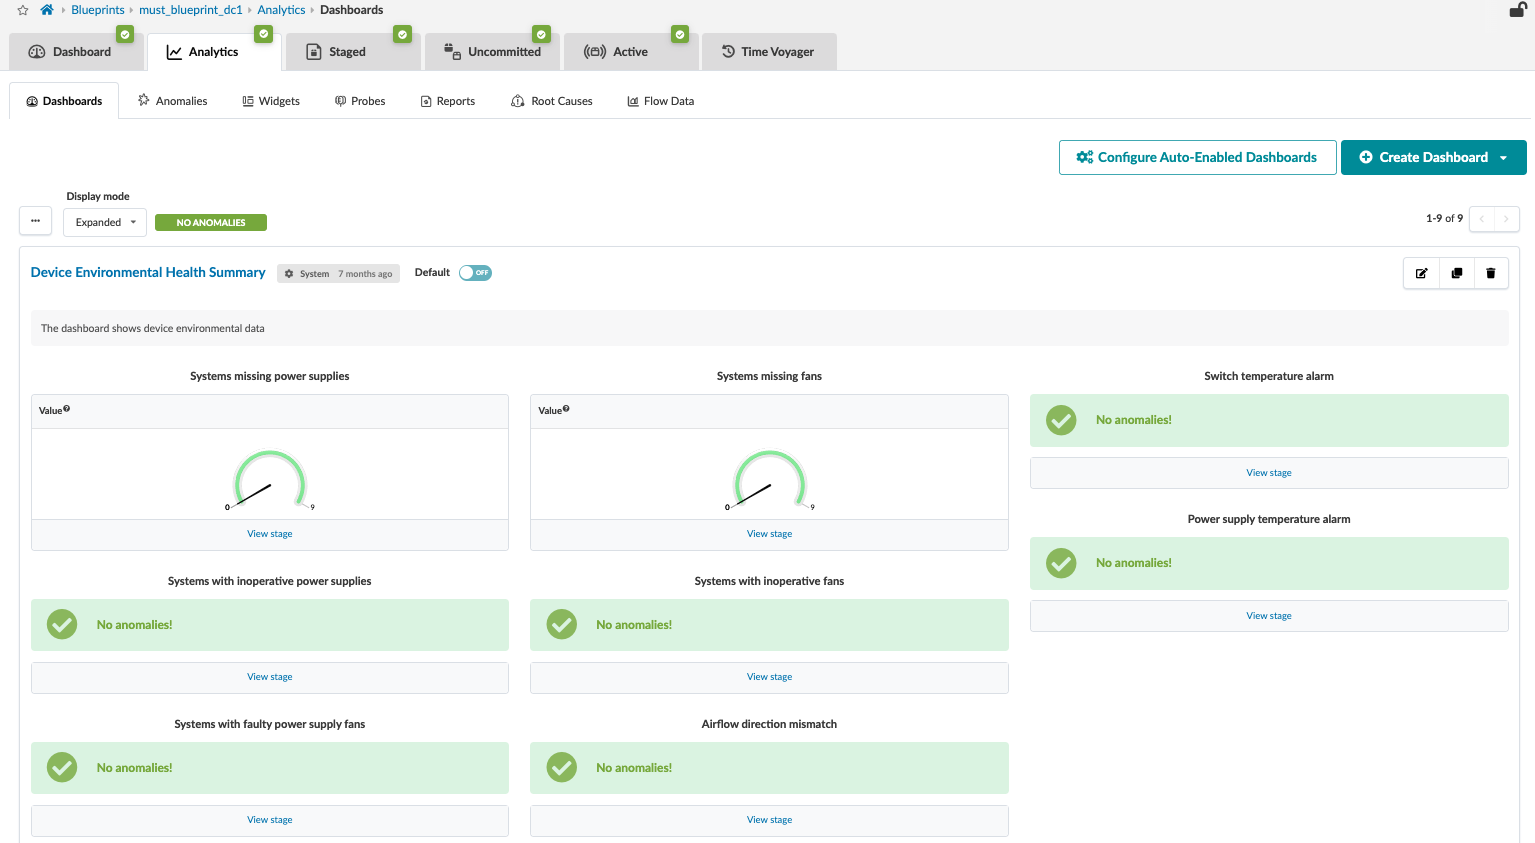The width and height of the screenshot is (1535, 843).
Task: Click View stage under Switch temperature alarm
Action: [x=1268, y=473]
